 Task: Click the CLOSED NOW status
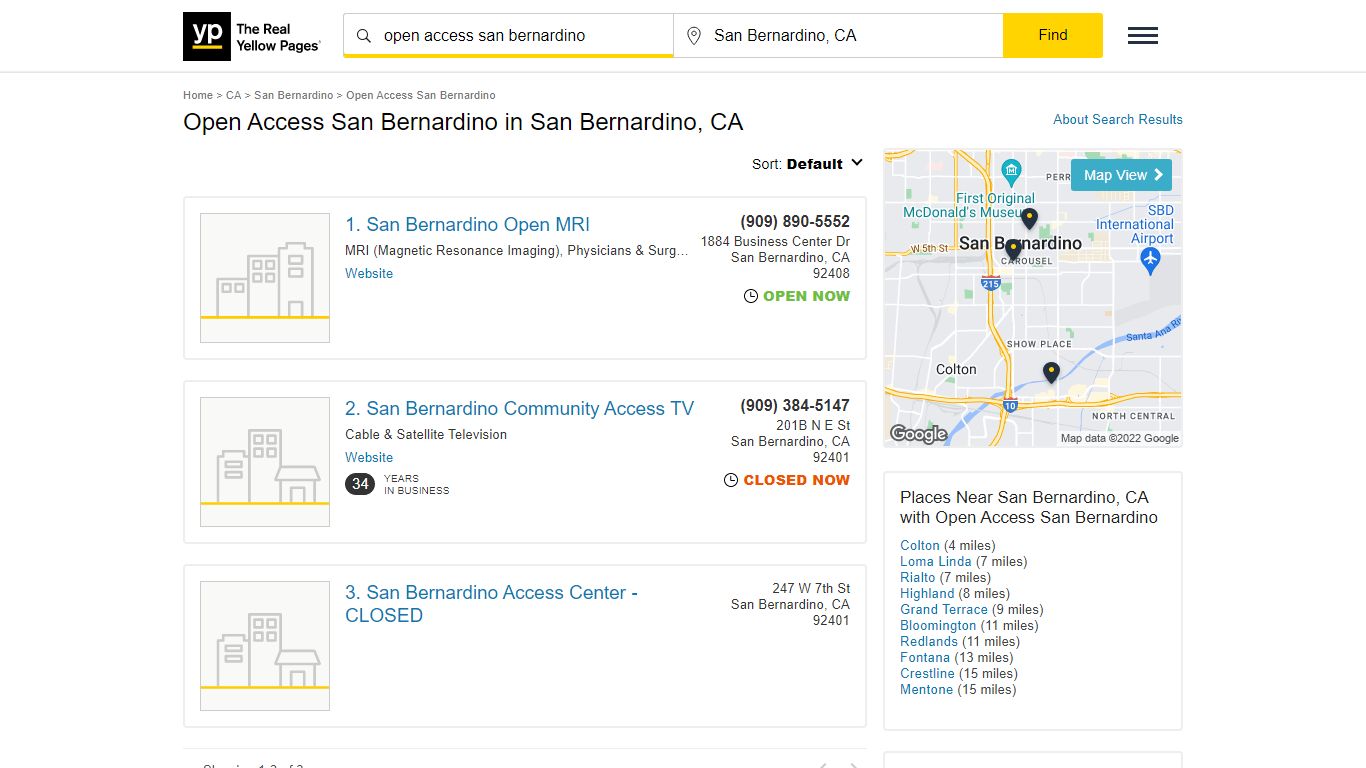tap(787, 480)
